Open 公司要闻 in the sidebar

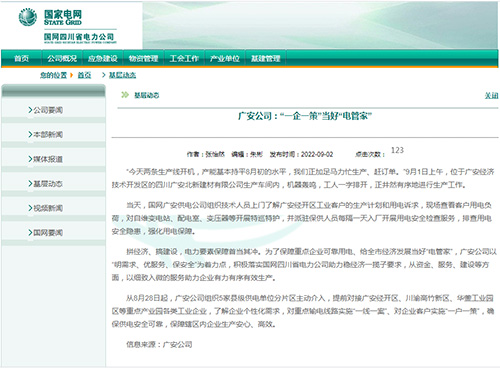pos(48,110)
